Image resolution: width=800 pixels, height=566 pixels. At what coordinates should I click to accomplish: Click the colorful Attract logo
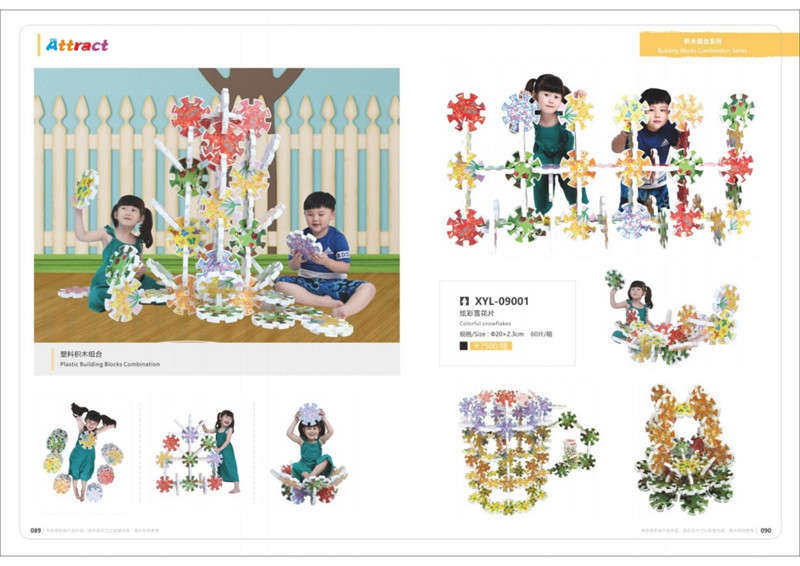click(x=77, y=45)
